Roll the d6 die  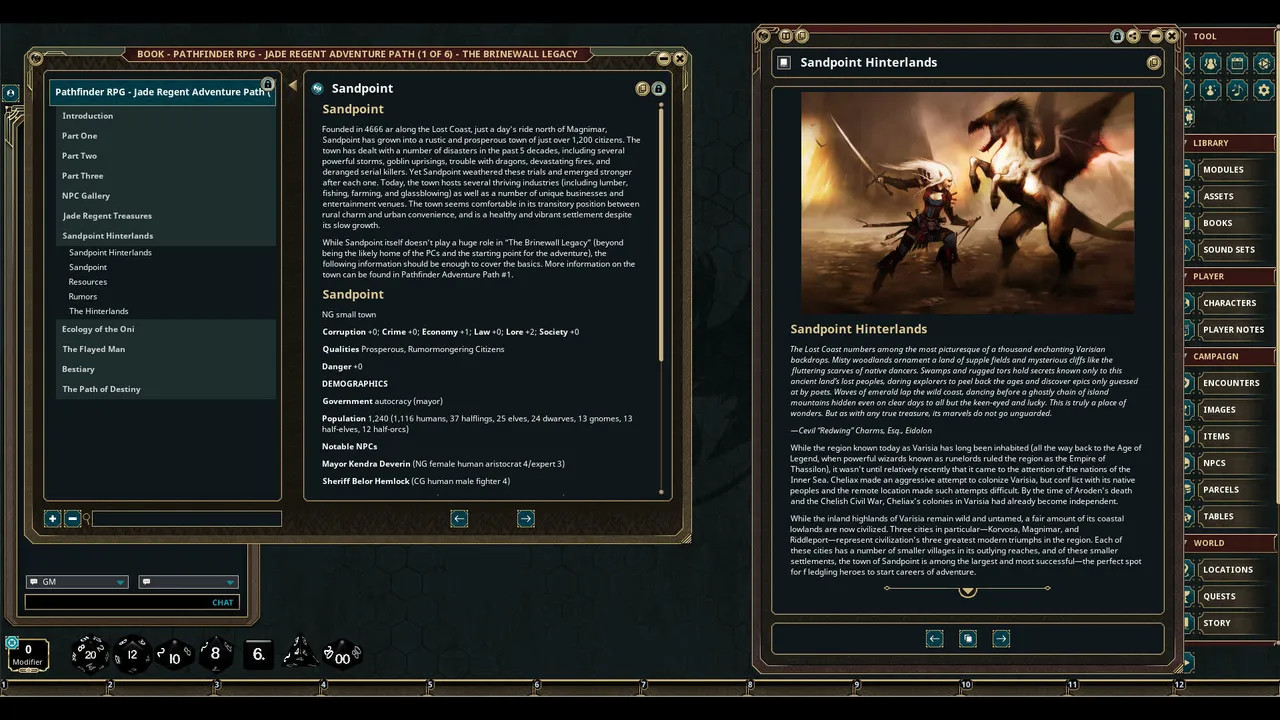258,654
